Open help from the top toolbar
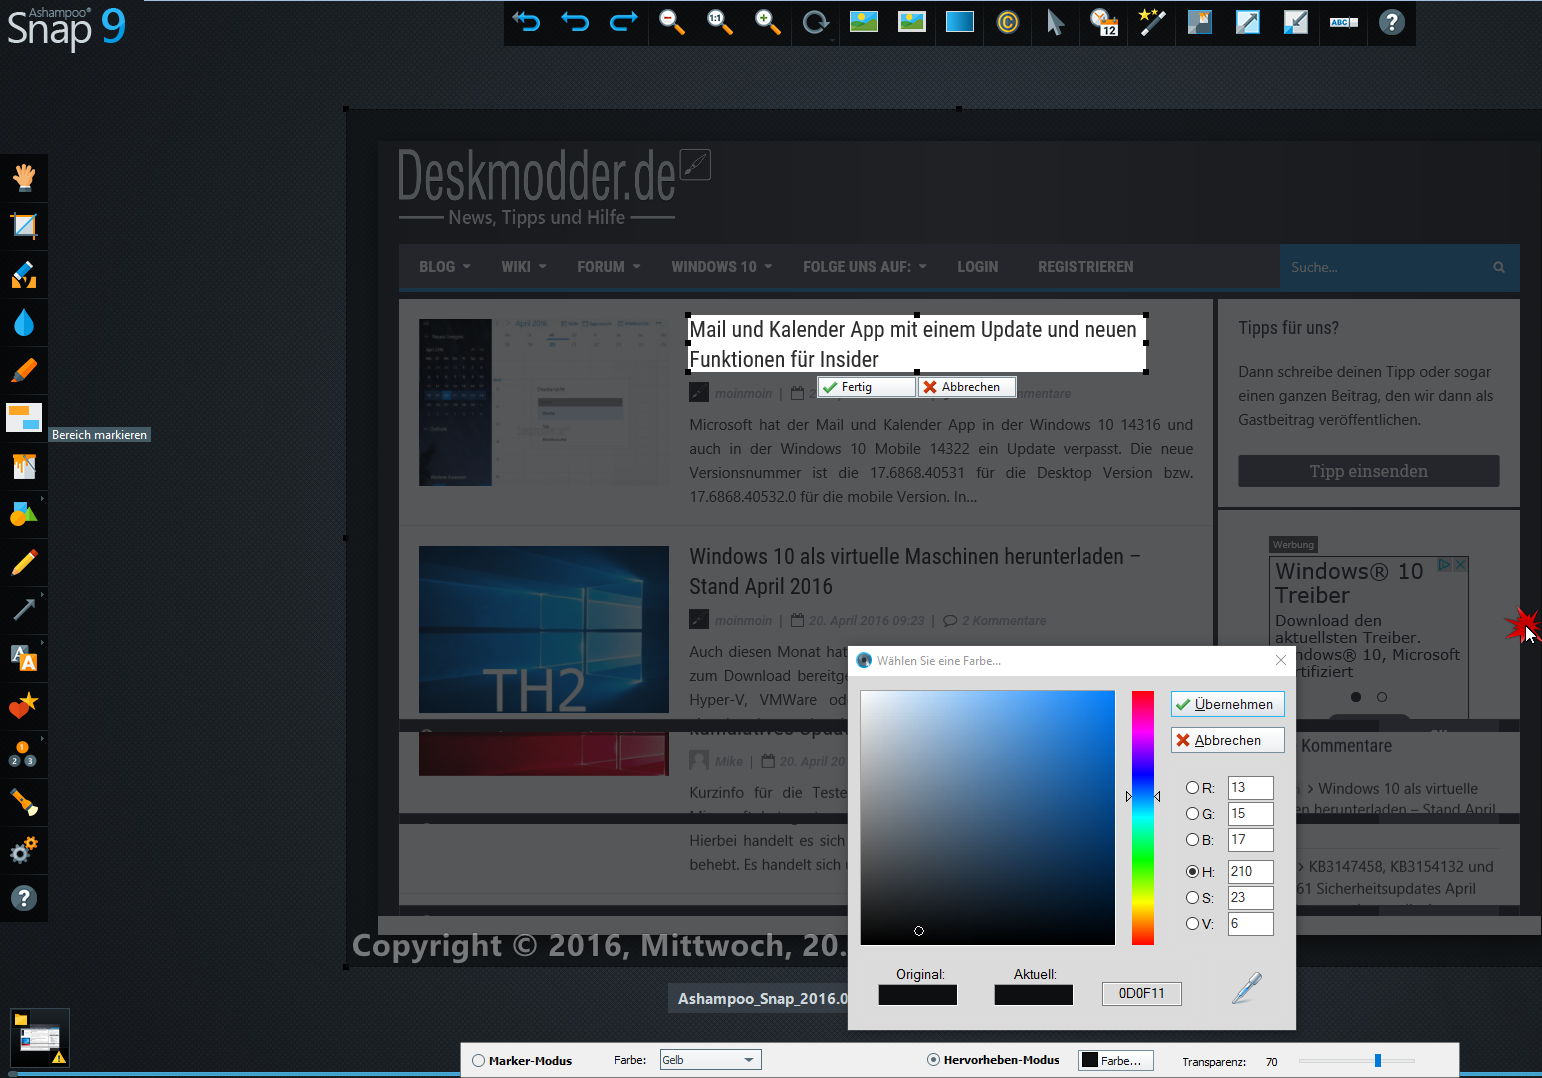The image size is (1542, 1078). click(1391, 22)
